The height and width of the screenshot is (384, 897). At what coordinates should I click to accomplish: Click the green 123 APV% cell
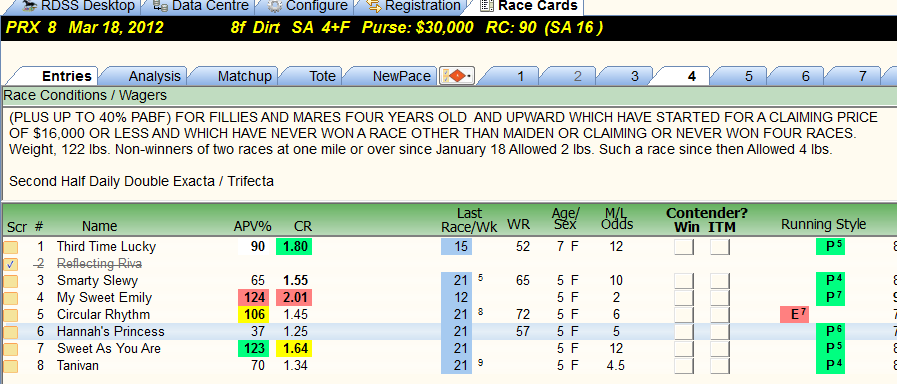(254, 349)
